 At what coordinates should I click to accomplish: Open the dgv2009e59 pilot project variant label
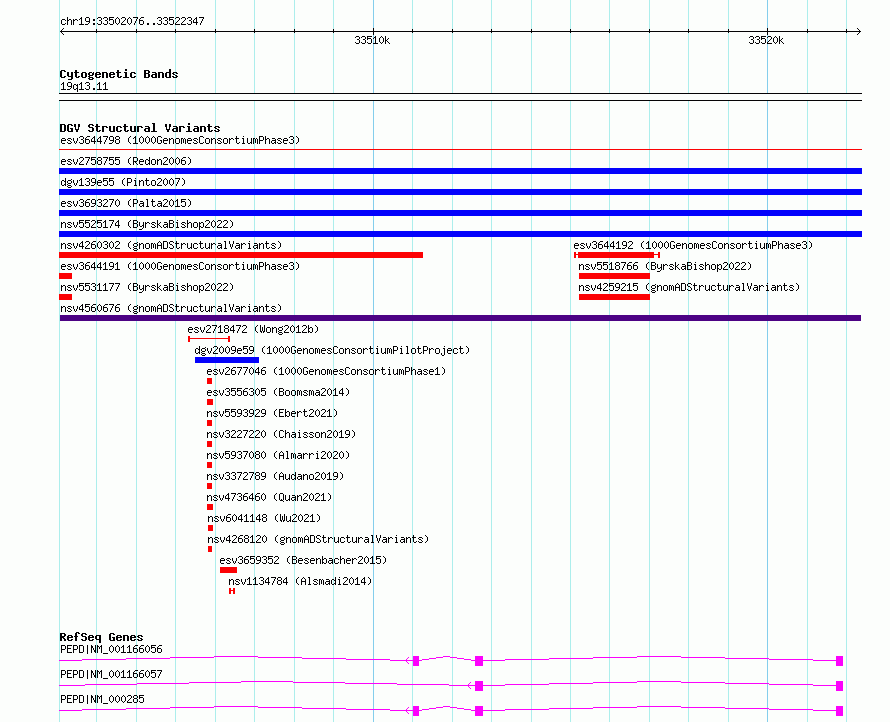click(332, 350)
